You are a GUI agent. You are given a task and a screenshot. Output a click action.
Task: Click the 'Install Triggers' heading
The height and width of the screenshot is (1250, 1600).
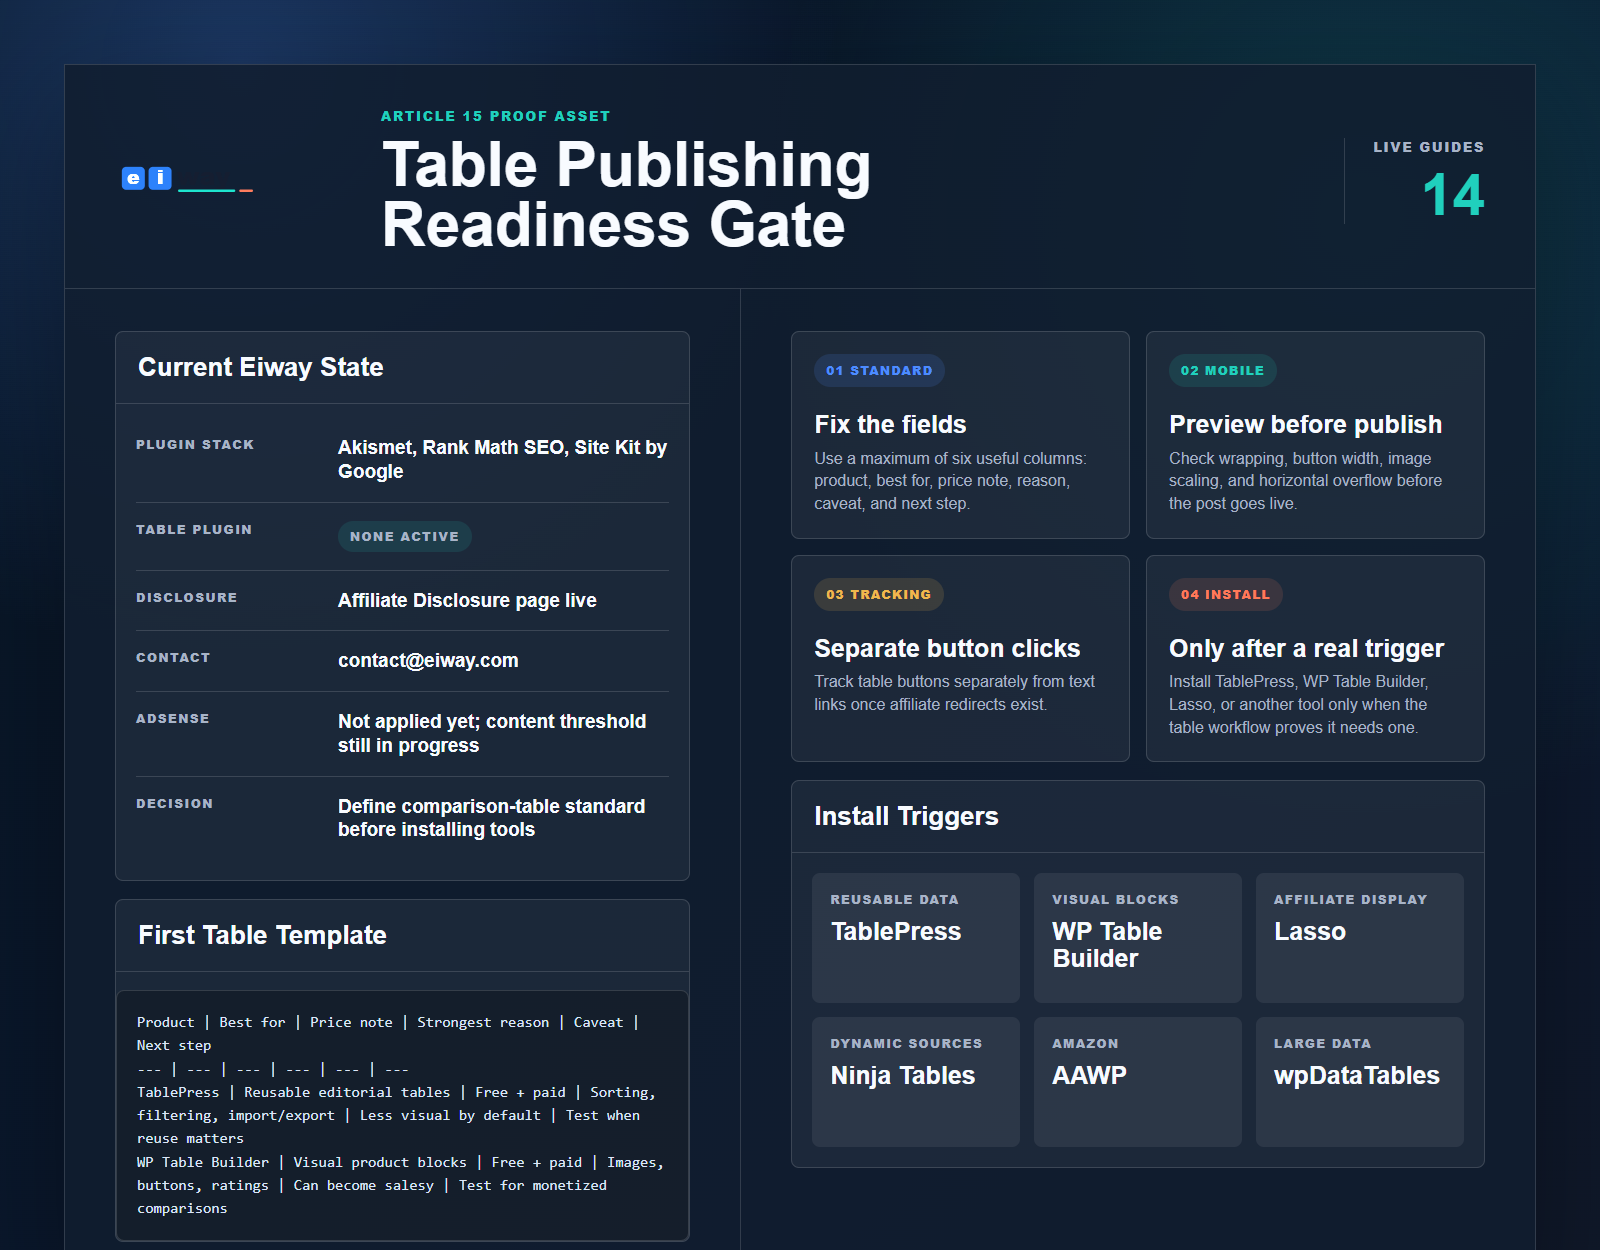tap(906, 816)
